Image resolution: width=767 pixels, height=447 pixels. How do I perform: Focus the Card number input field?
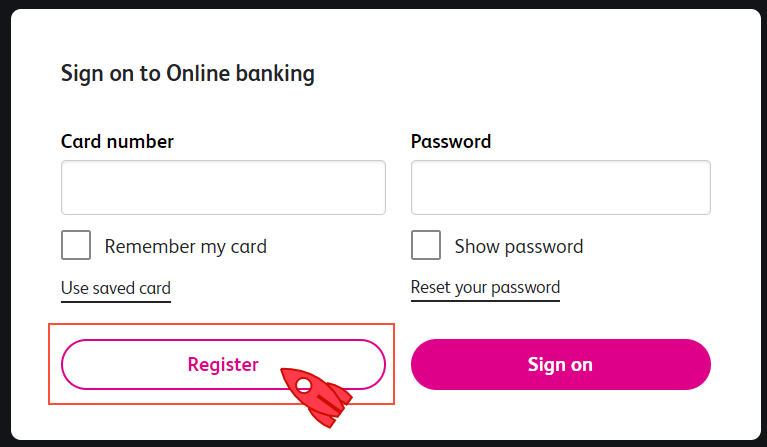[x=223, y=187]
